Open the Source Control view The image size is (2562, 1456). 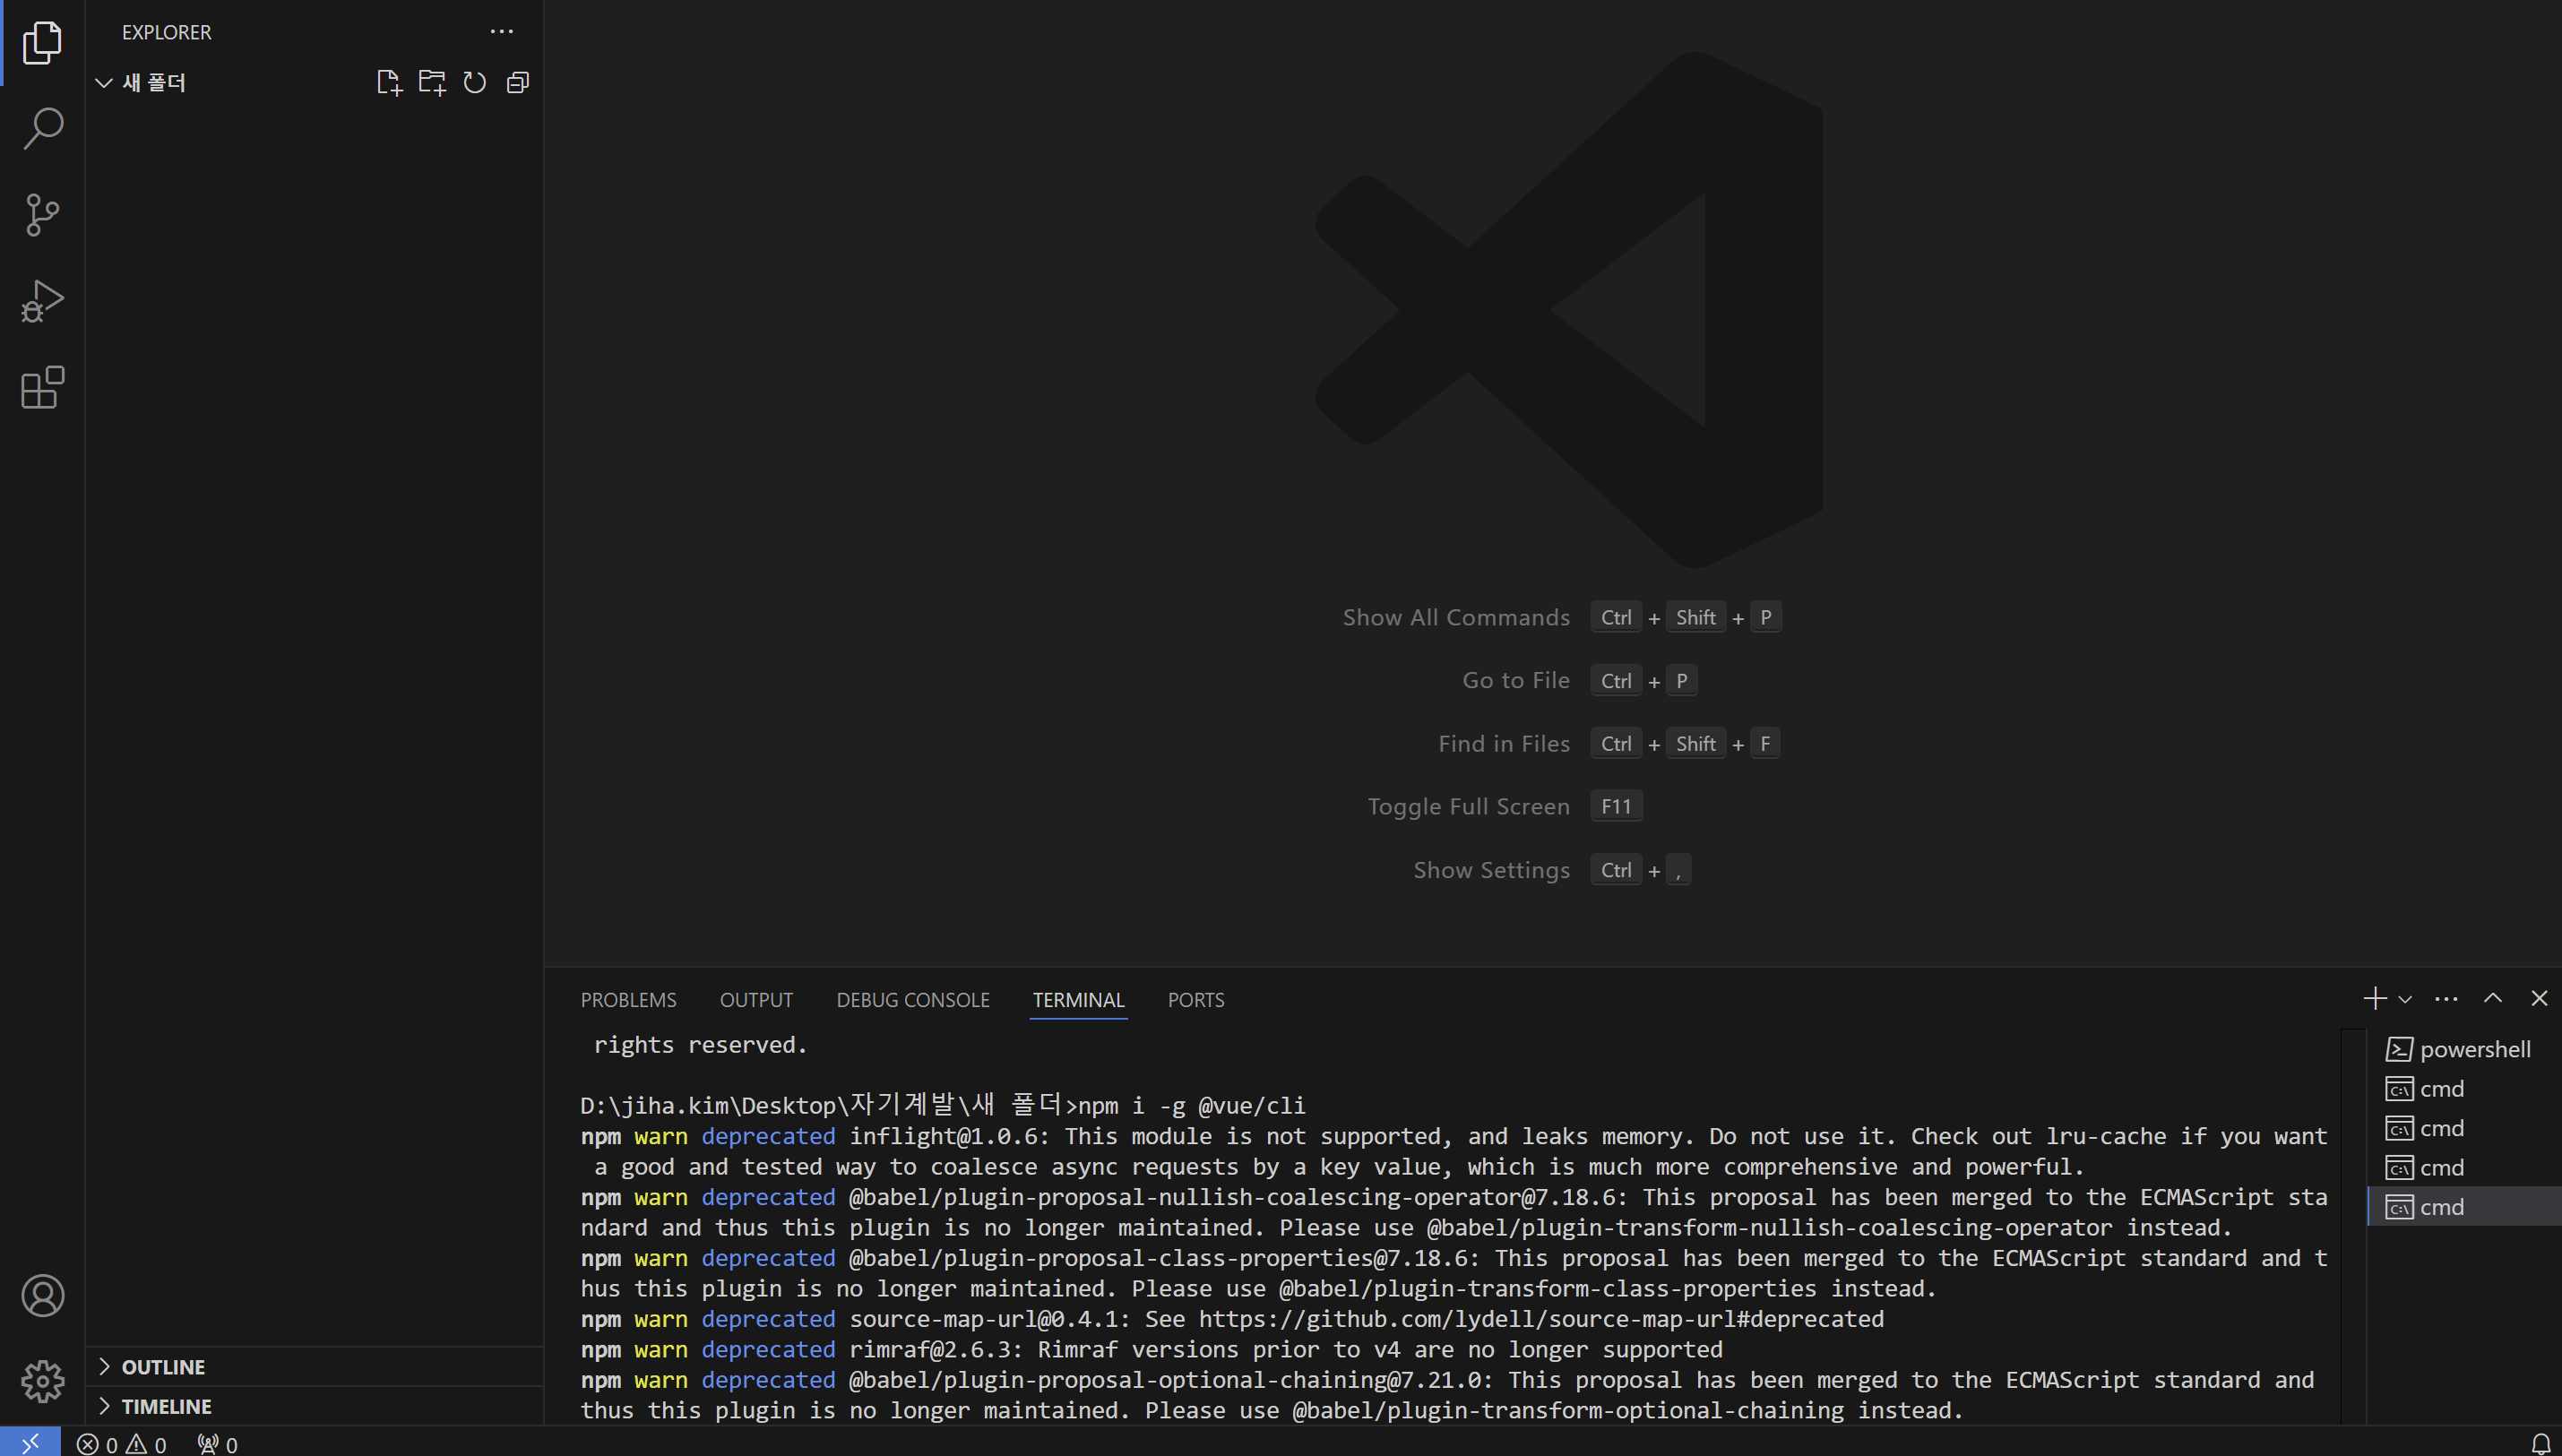point(42,215)
